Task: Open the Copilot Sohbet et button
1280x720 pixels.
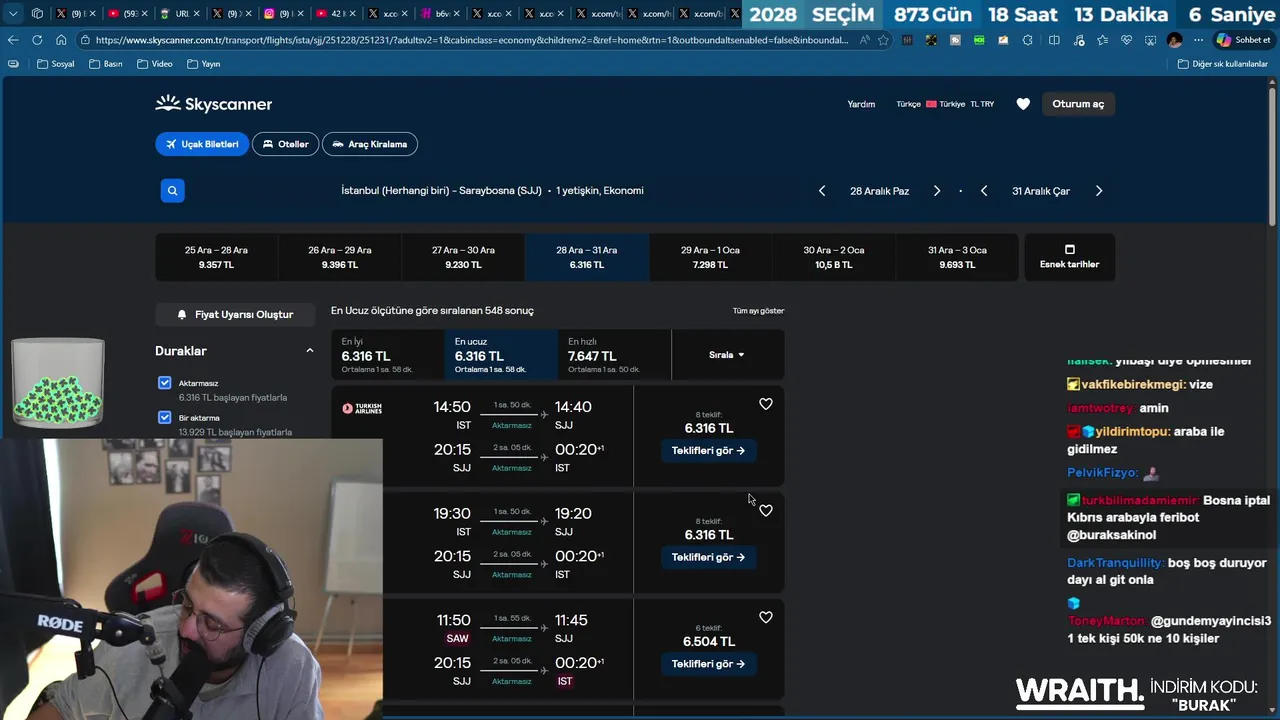Action: (x=1243, y=40)
